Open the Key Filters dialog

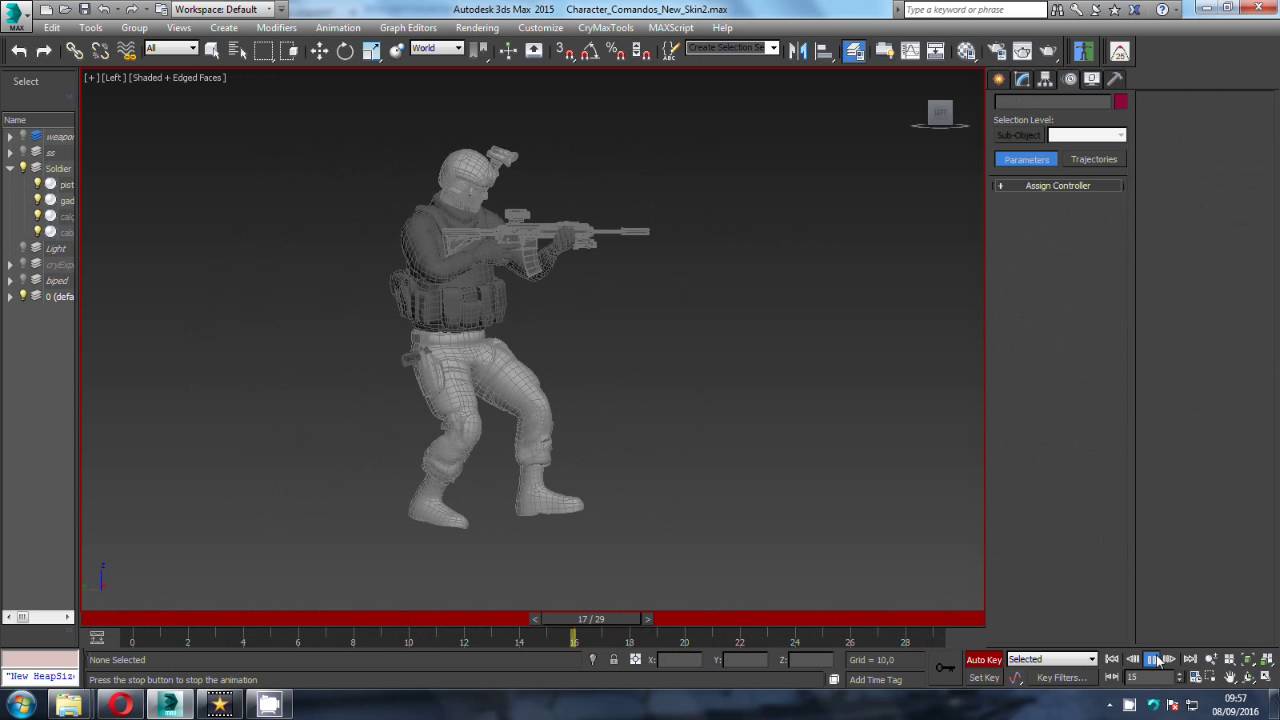pos(1062,678)
